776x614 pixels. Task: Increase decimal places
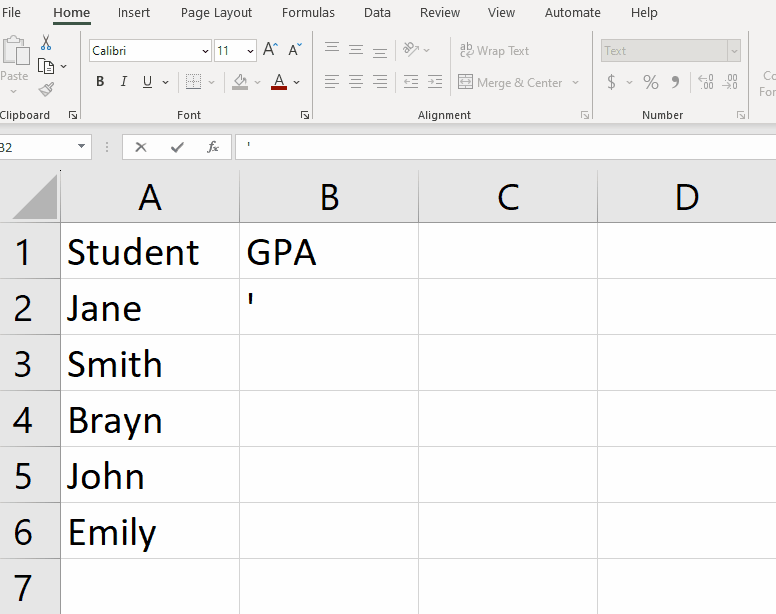706,82
